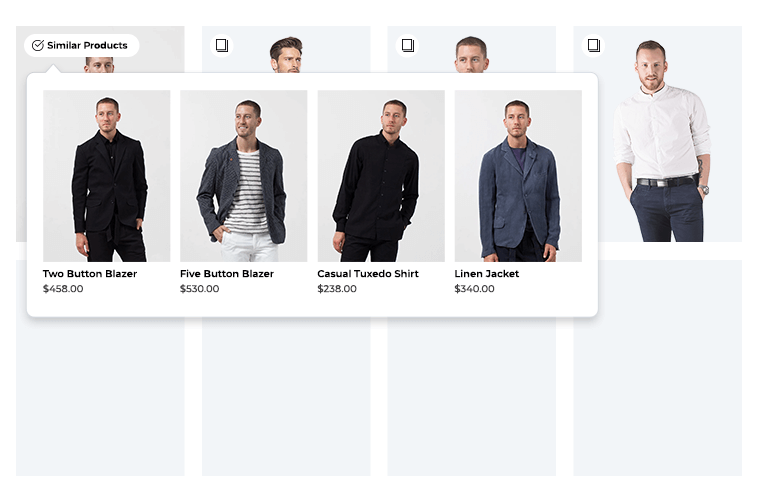Click the third product card's model image
This screenshot has width=758, height=493.
pyautogui.click(x=472, y=53)
